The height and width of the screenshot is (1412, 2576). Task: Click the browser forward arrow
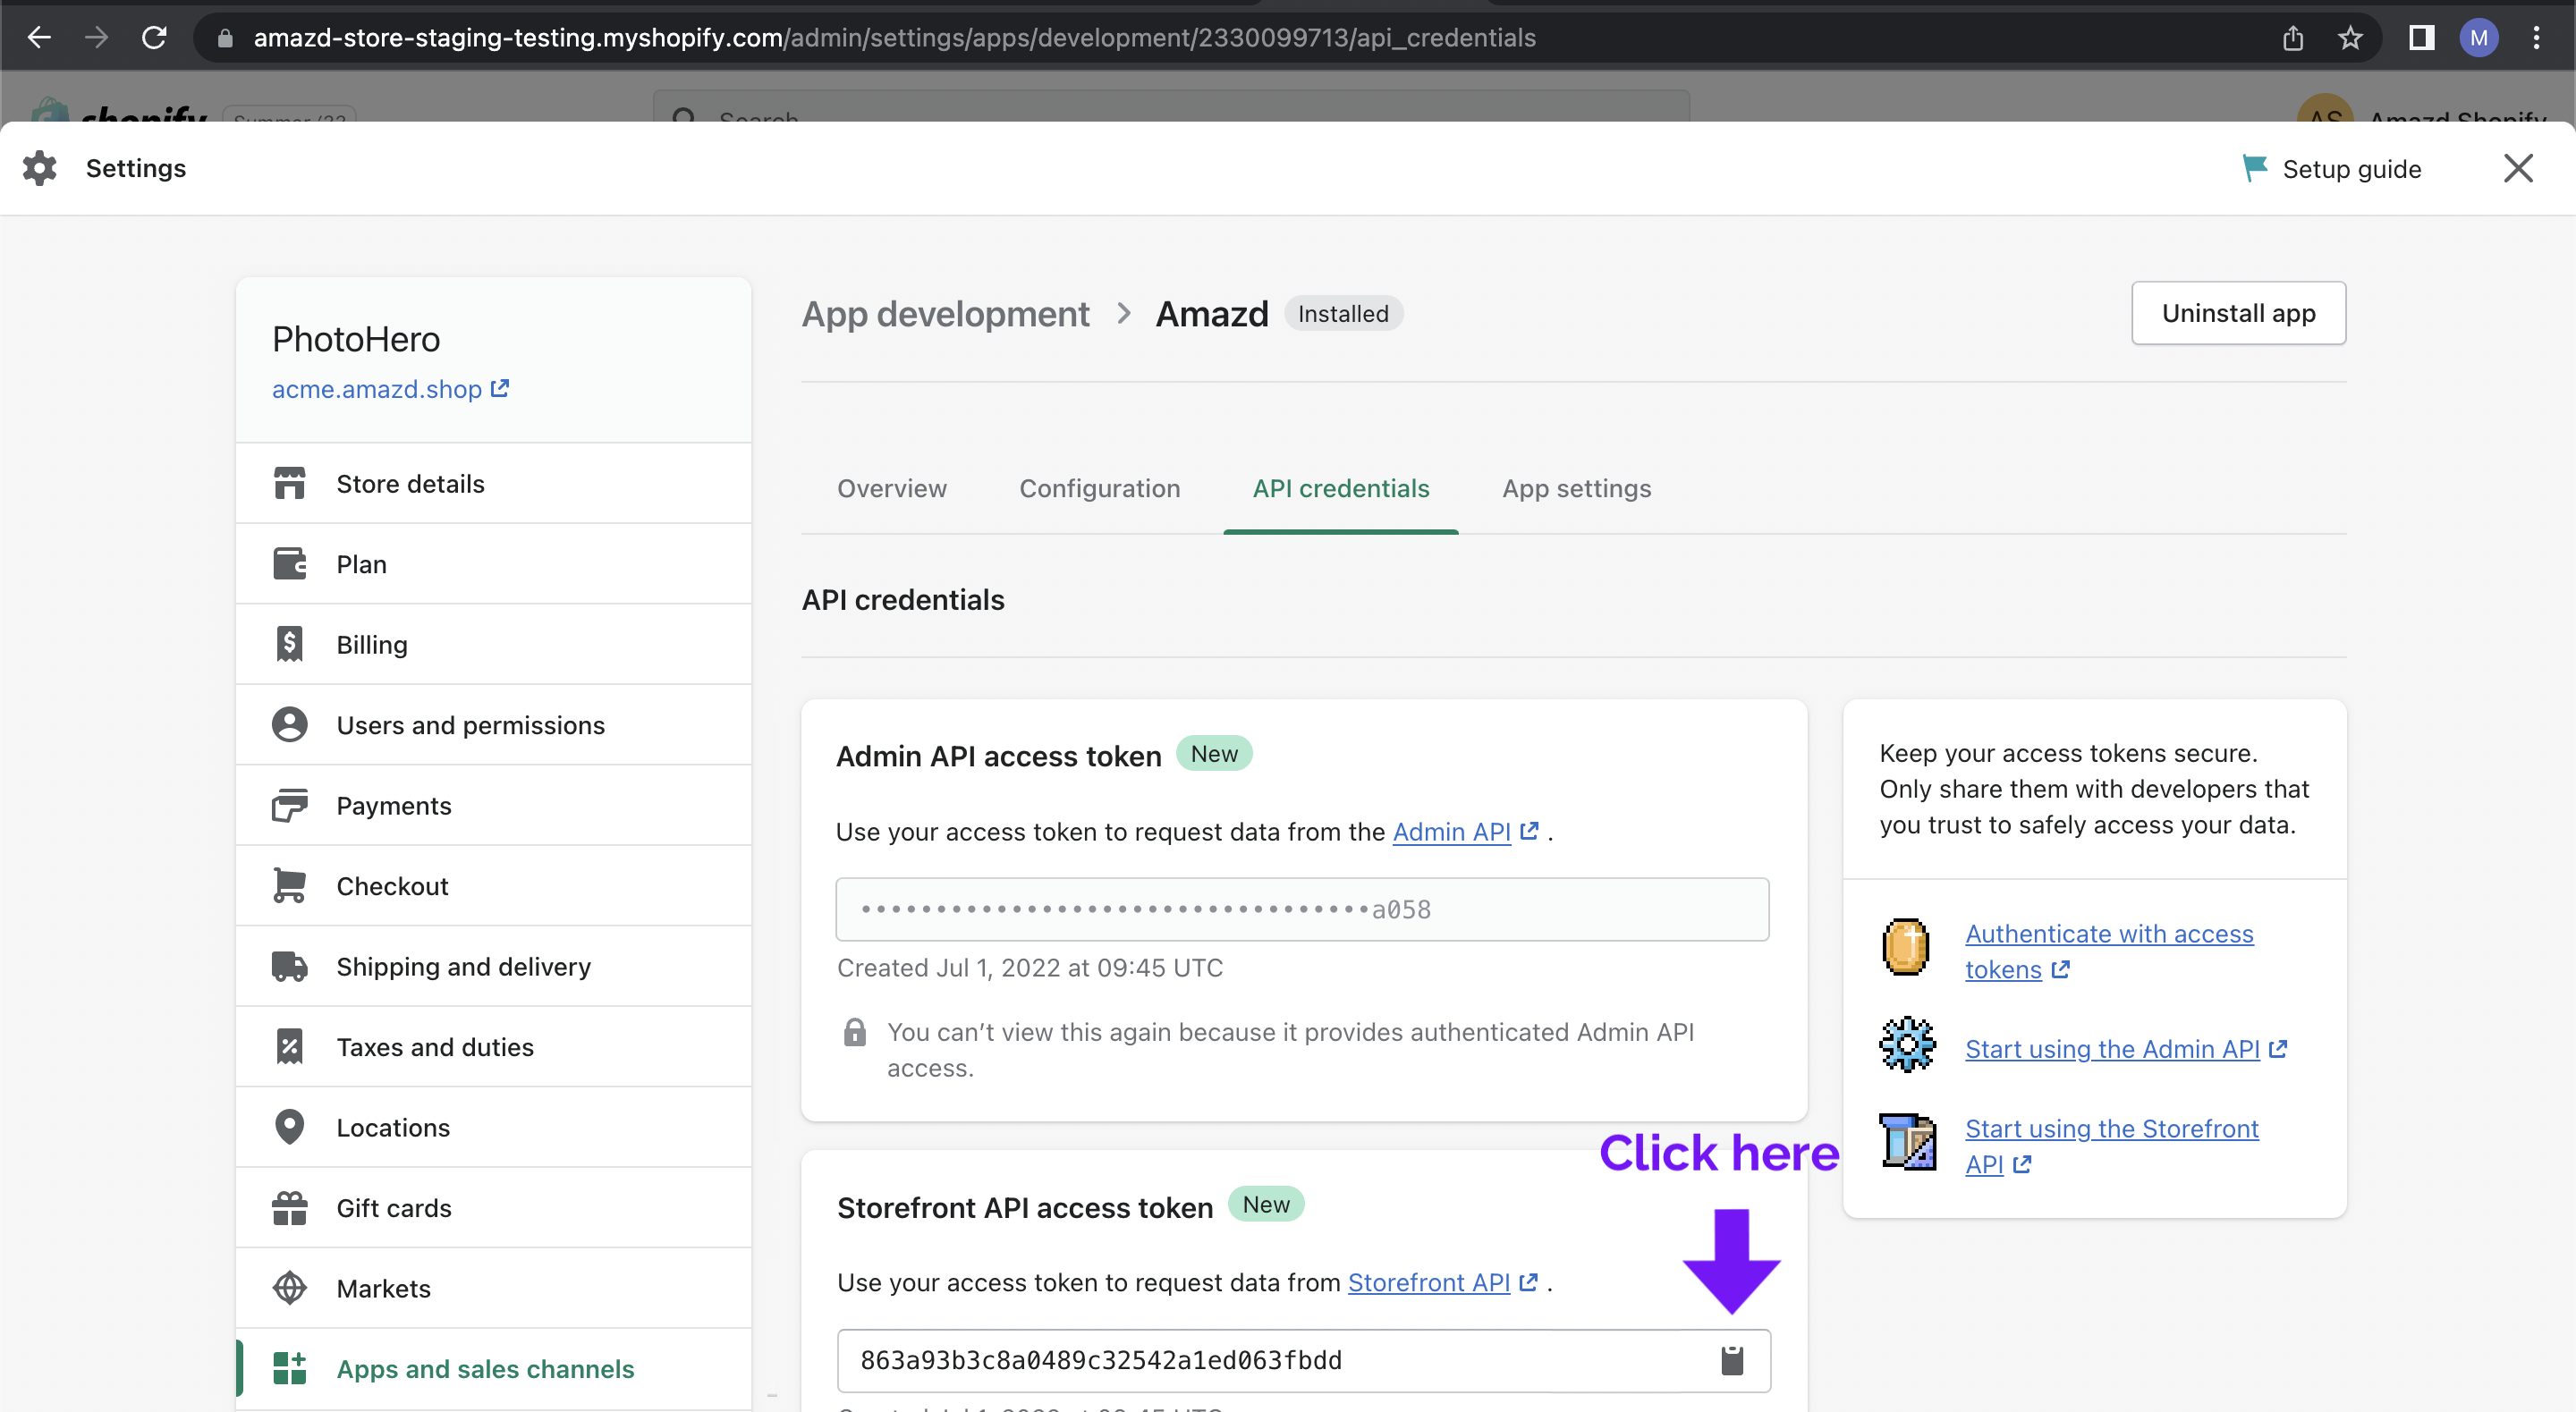[96, 38]
